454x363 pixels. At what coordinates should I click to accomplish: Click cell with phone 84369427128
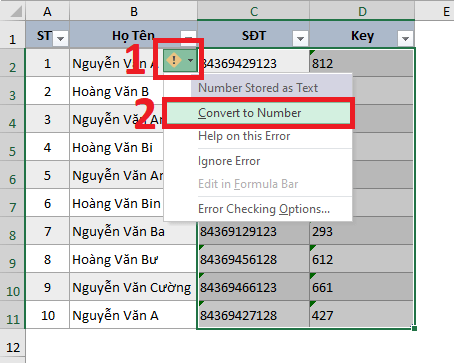coord(254,315)
